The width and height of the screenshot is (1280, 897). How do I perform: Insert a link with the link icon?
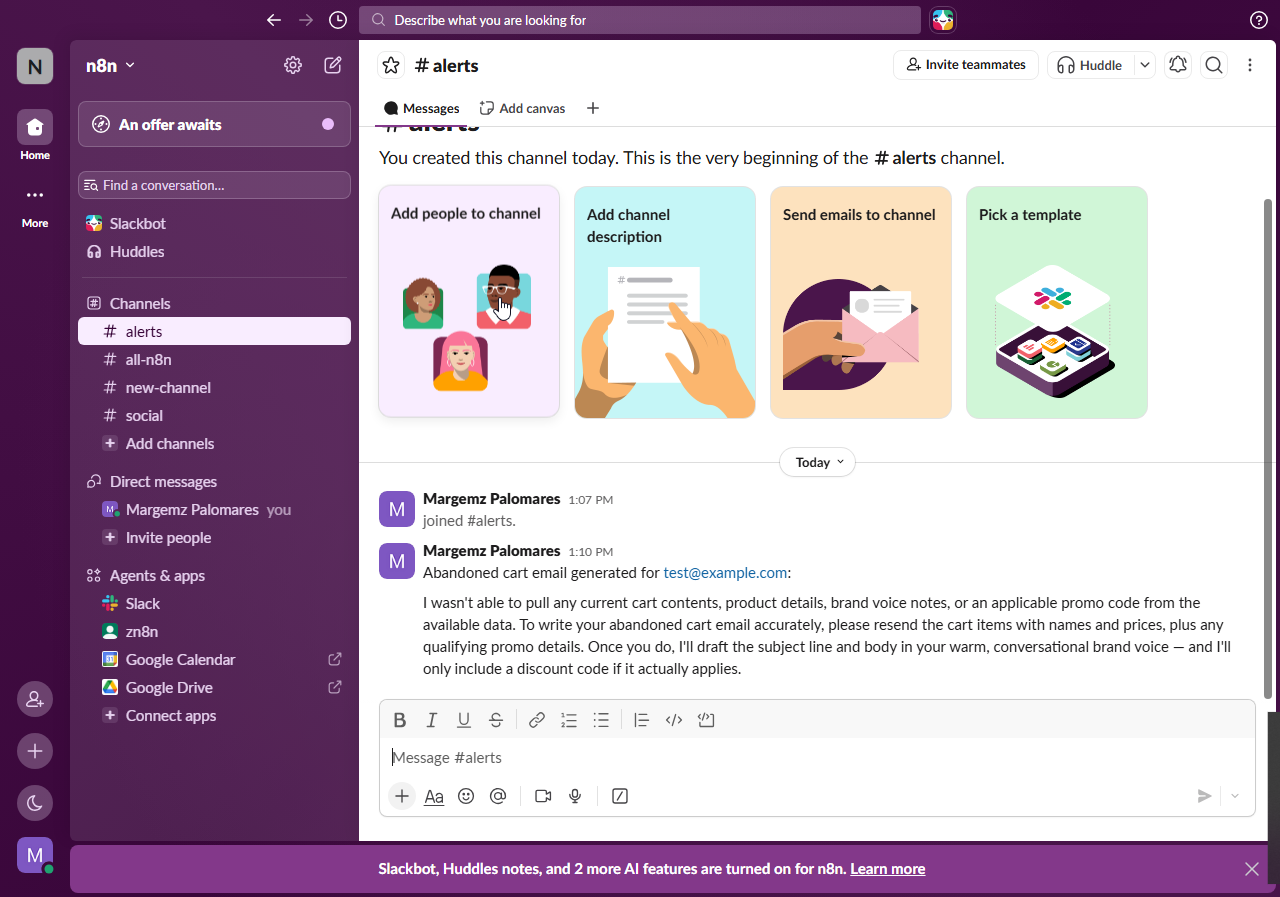537,720
